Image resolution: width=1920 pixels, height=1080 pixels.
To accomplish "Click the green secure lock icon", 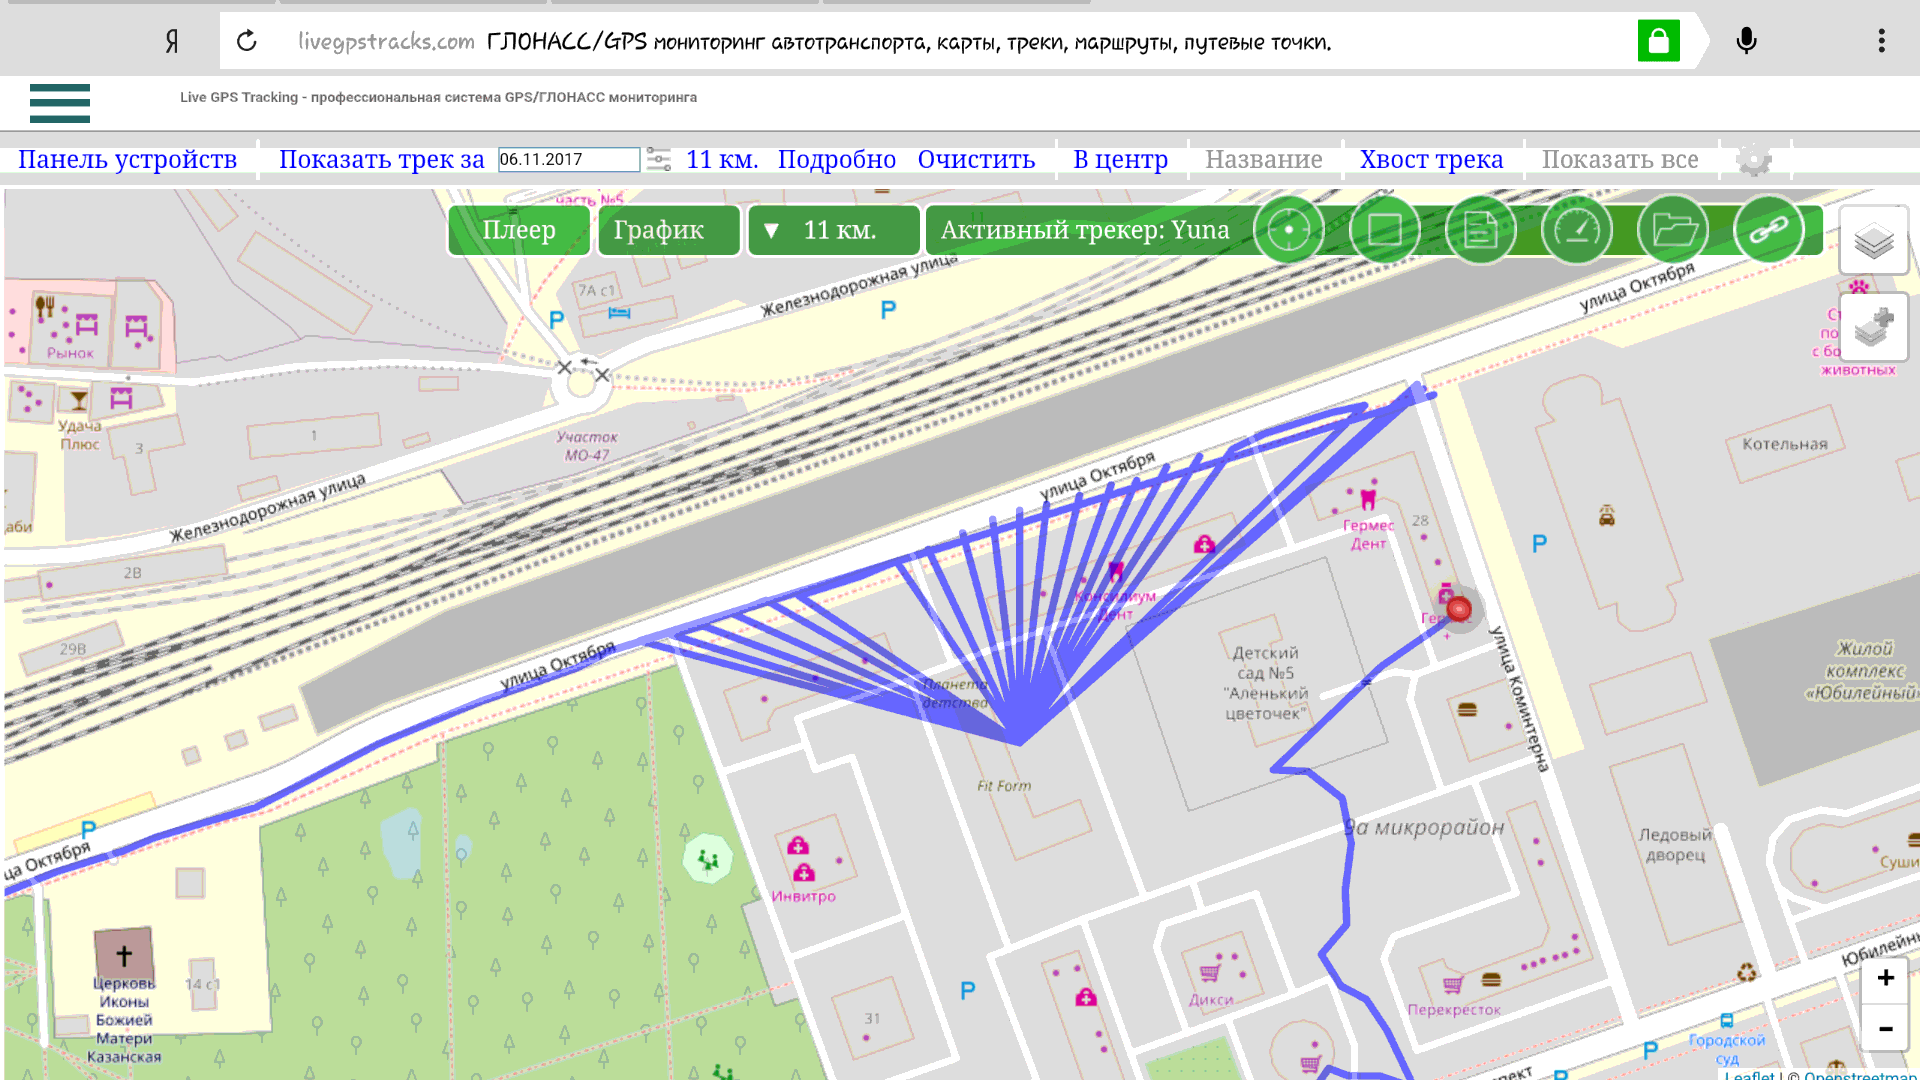I will (x=1658, y=41).
